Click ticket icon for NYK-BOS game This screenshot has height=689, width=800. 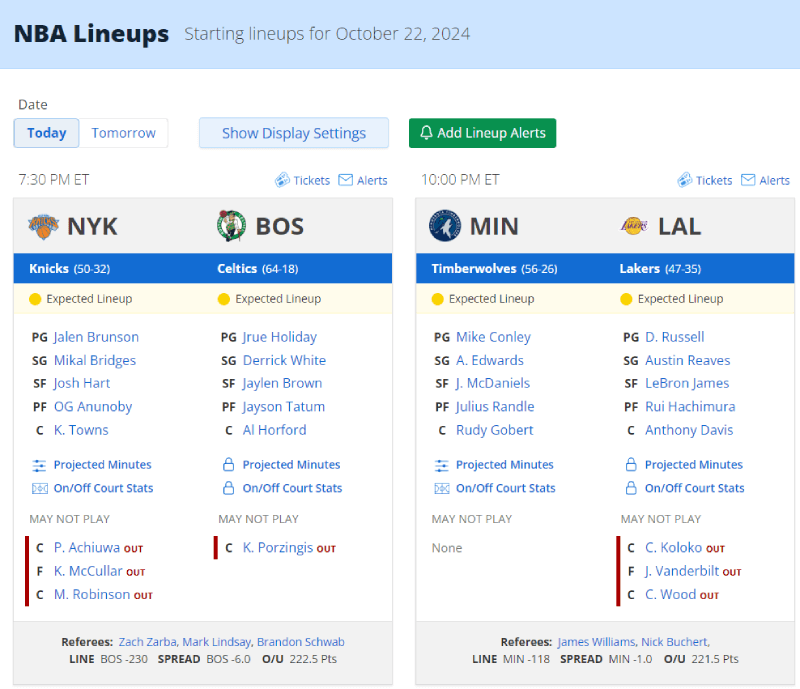pos(282,180)
